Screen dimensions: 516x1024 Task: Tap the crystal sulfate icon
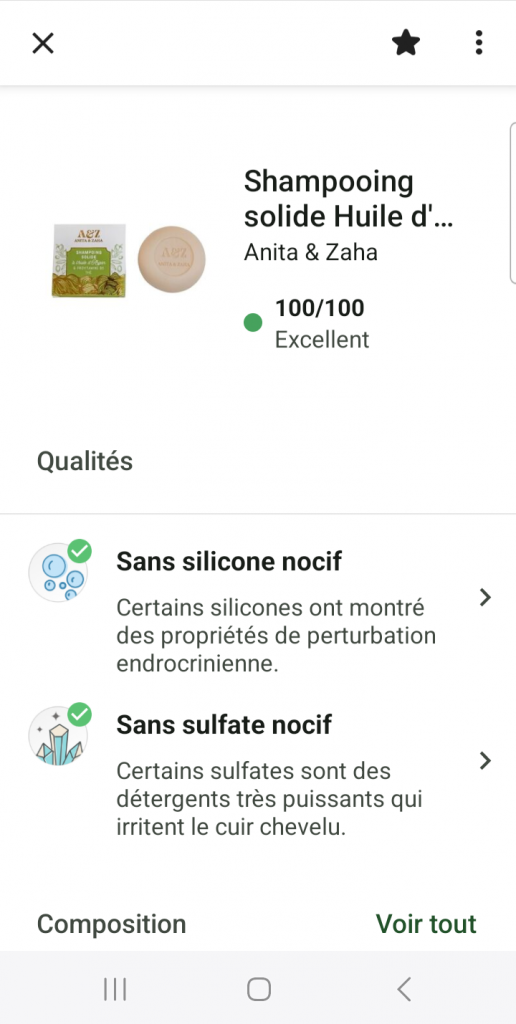(59, 735)
